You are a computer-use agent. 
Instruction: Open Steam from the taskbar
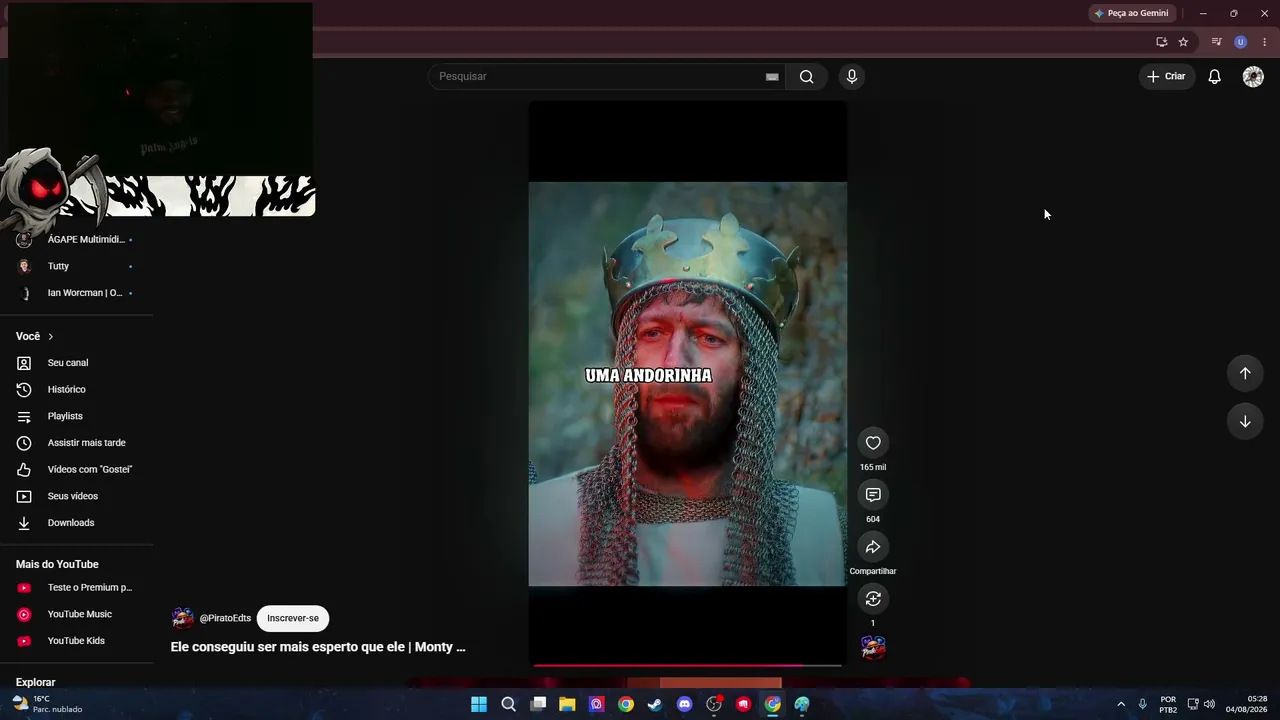(x=655, y=704)
